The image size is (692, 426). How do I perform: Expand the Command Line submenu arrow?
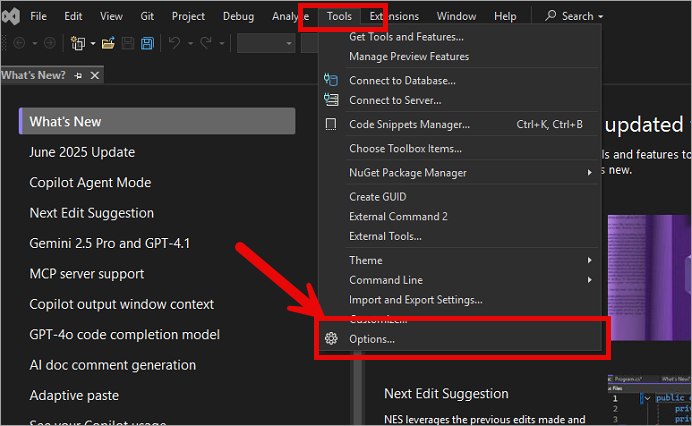click(x=590, y=280)
